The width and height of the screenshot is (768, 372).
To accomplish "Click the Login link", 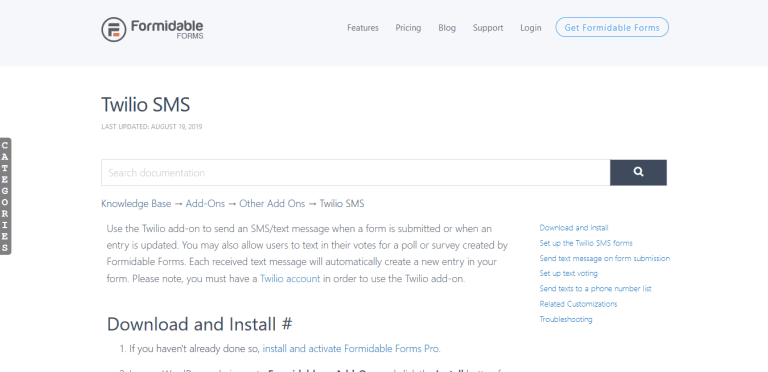I will (x=531, y=28).
